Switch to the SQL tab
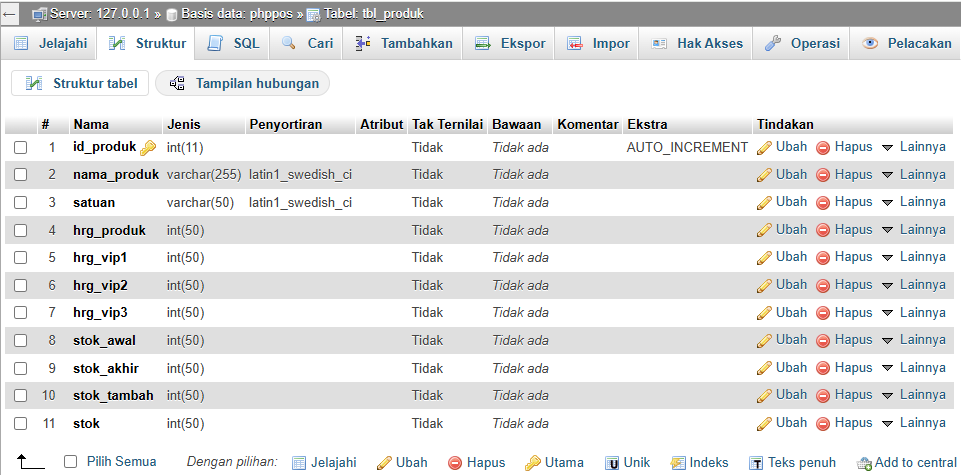Screen dimensions: 961x475 (234, 44)
